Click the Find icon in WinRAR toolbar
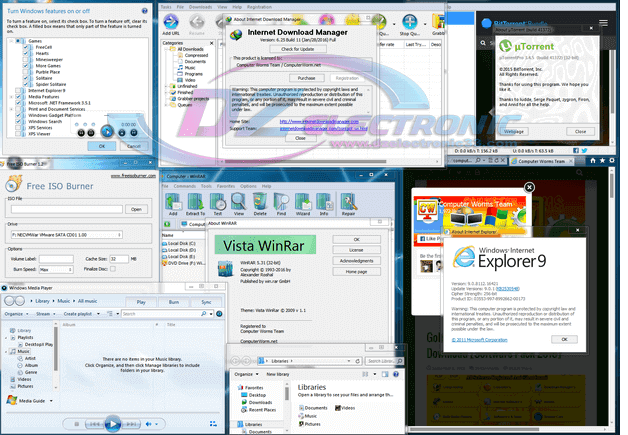This screenshot has width=628, height=435. 281,201
